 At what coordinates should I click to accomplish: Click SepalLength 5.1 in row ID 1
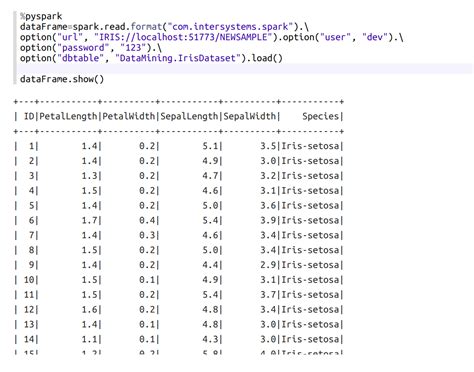tap(210, 146)
